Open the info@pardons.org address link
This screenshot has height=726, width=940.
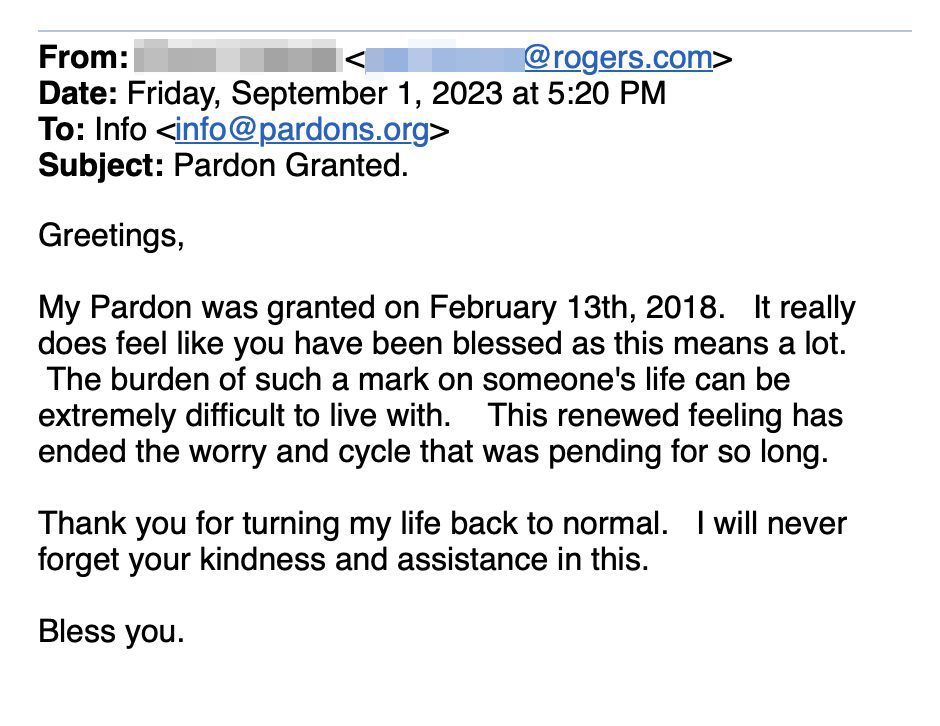302,130
